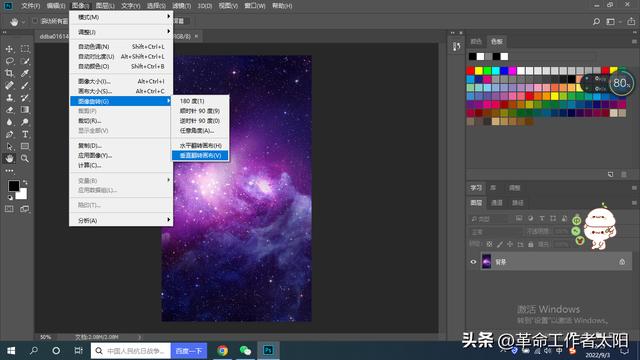Select the Gradient tool
The width and height of the screenshot is (640, 360).
point(25,110)
